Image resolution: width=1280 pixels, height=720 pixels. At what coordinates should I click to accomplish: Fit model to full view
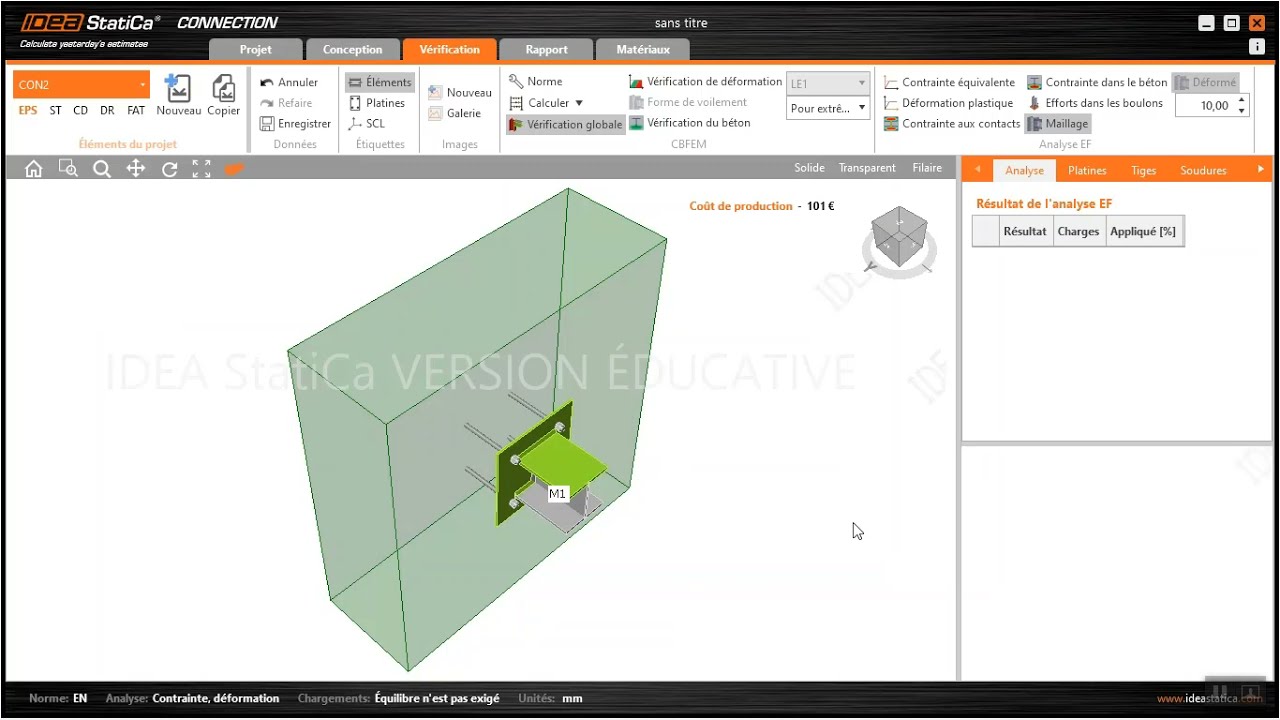(x=202, y=169)
